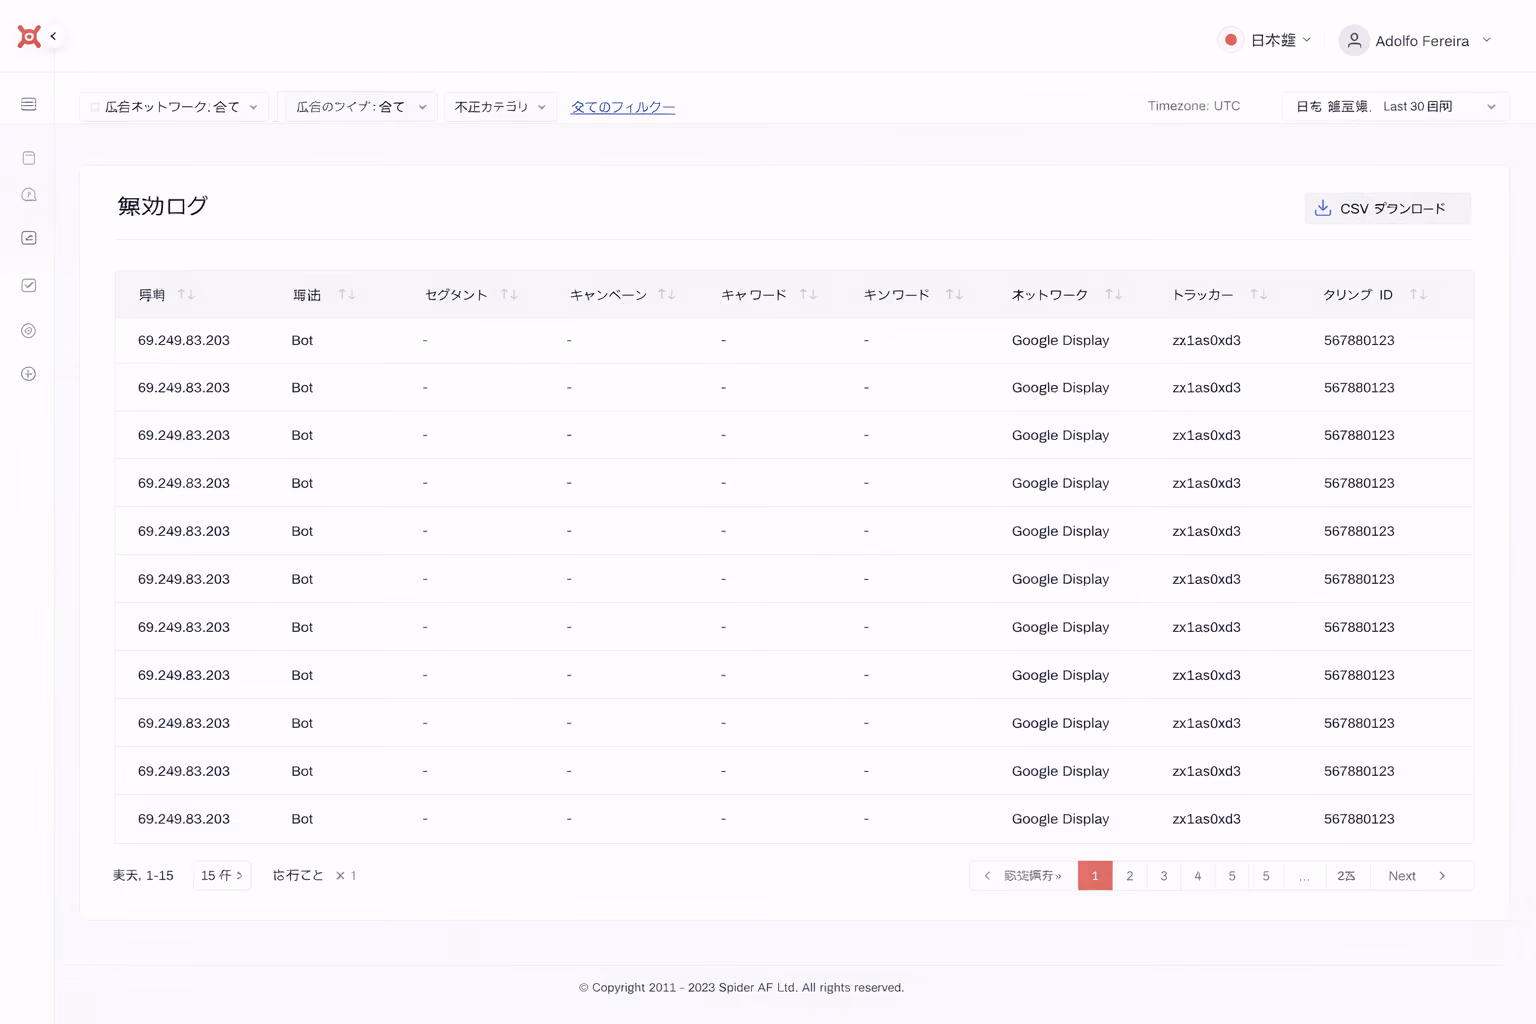The height and width of the screenshot is (1024, 1536).
Task: Click the セグメント header label
Action: pyautogui.click(x=456, y=294)
